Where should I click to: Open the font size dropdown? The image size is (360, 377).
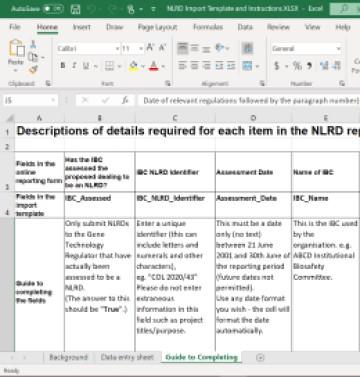coord(141,49)
